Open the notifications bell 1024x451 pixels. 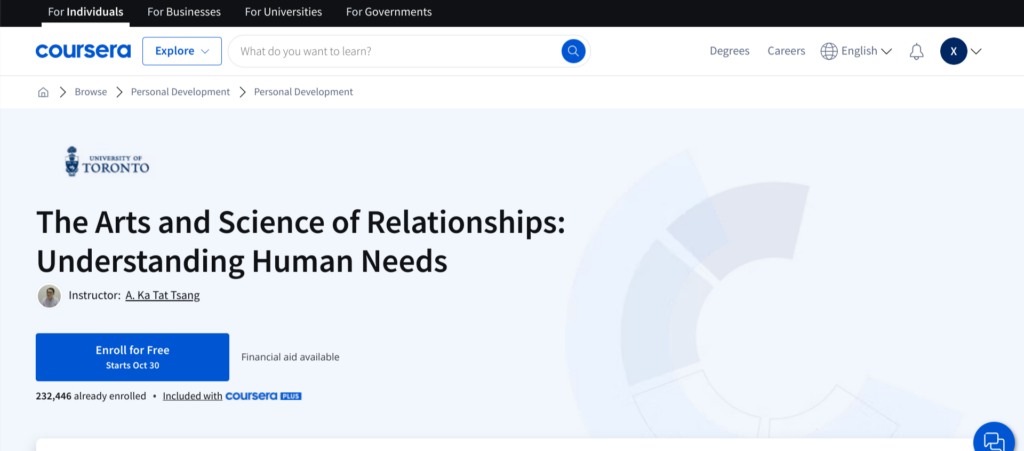916,51
